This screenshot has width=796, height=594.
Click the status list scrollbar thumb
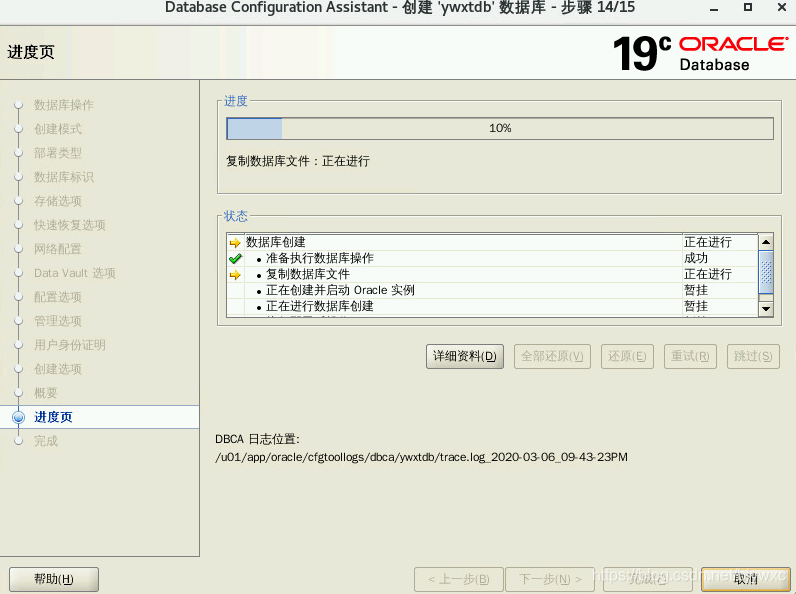[x=766, y=272]
